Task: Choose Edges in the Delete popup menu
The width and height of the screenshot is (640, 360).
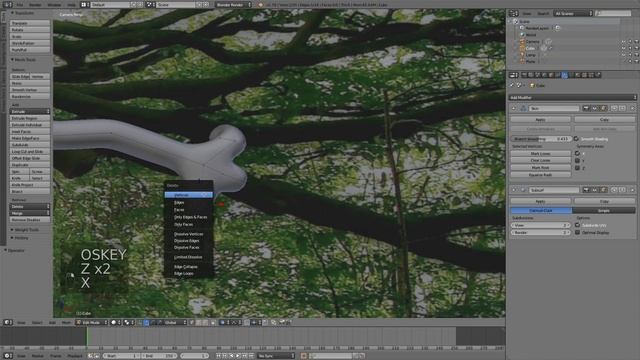Action: 189,202
